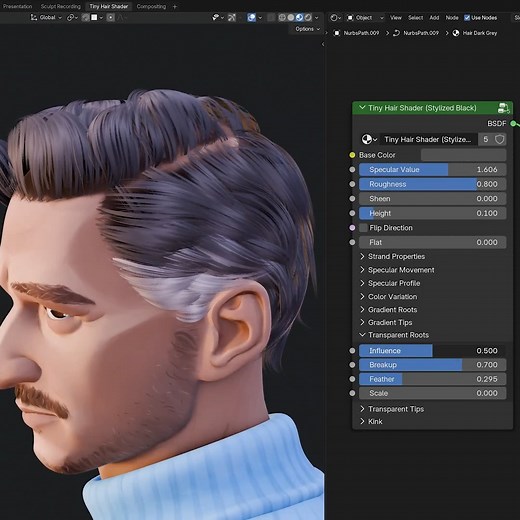Click the node group edit icon in header
The image size is (520, 520).
point(503,108)
